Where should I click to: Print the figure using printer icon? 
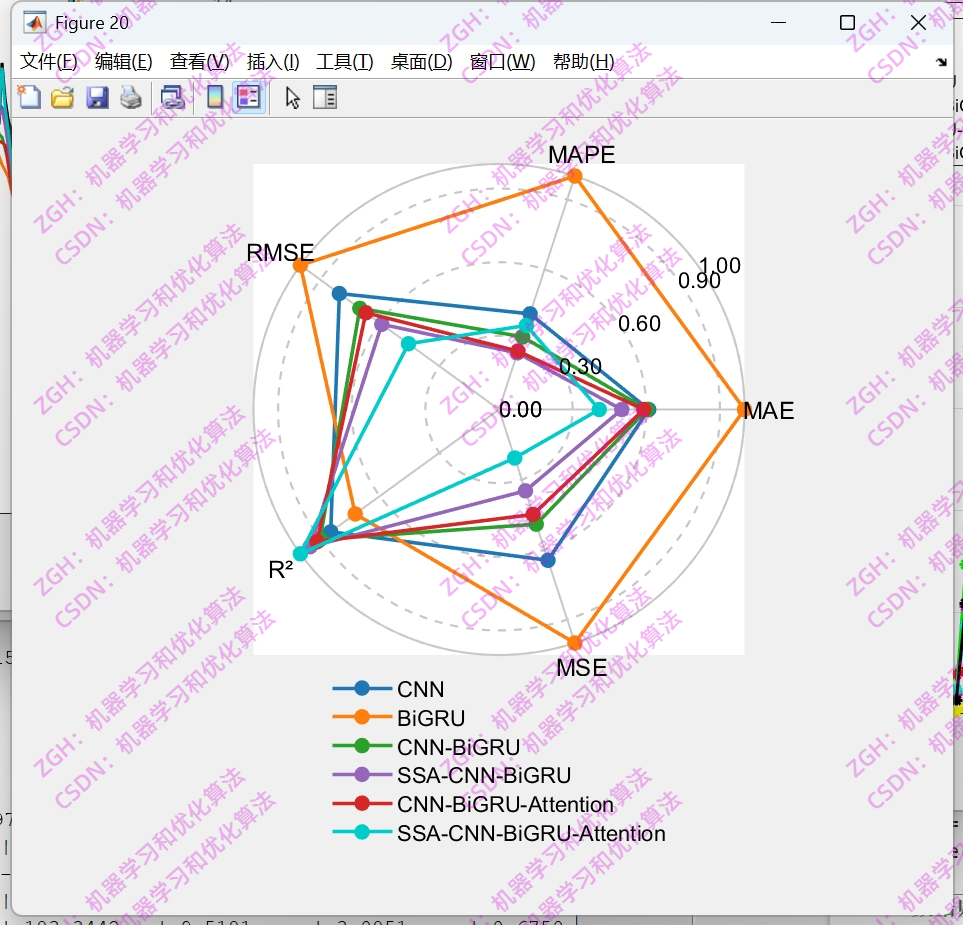[x=131, y=97]
